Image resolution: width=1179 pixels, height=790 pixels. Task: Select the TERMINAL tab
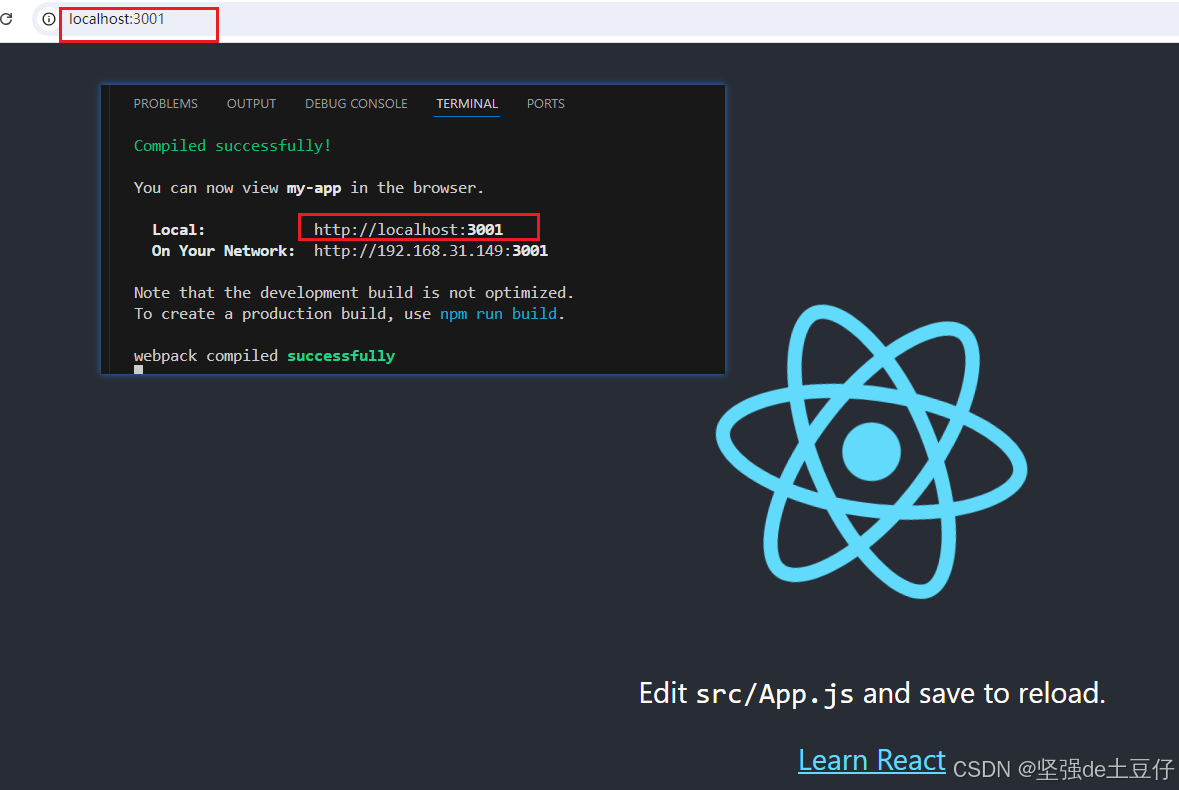click(467, 104)
